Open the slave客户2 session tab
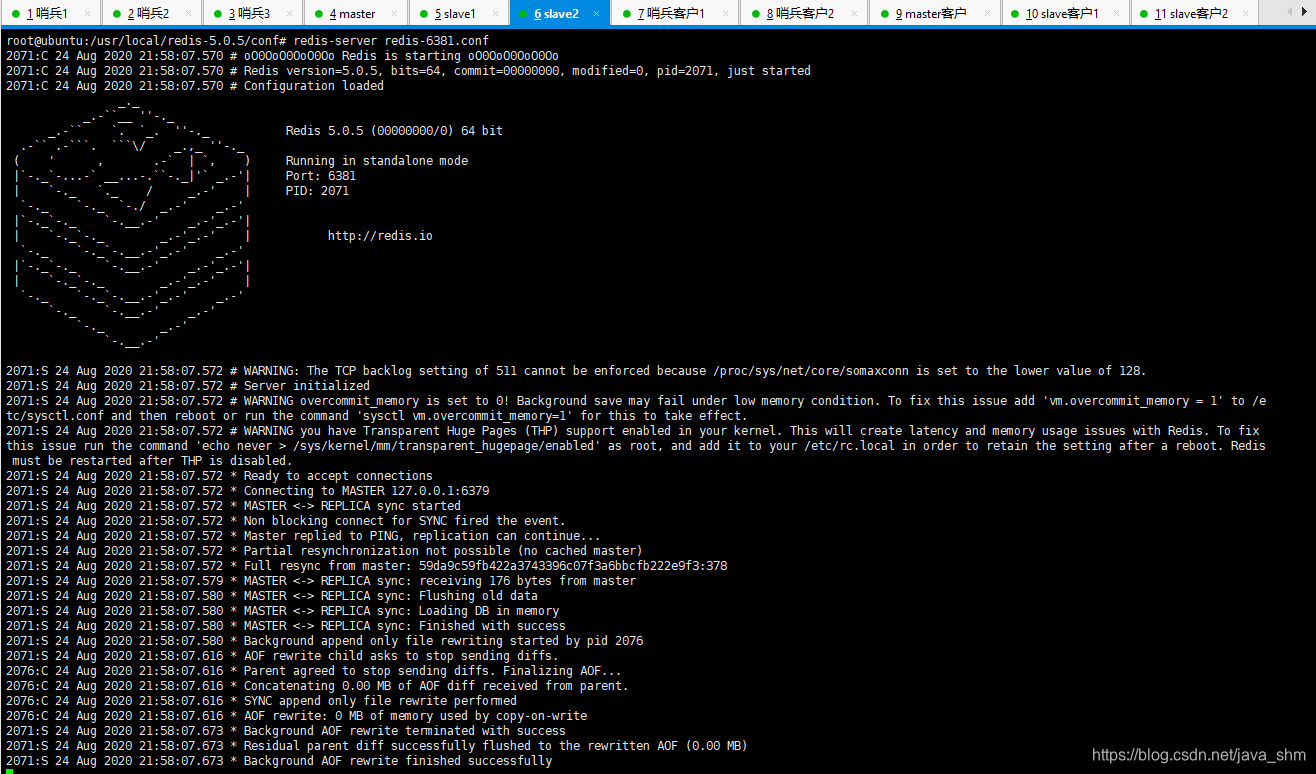This screenshot has height=774, width=1316. click(x=1194, y=14)
